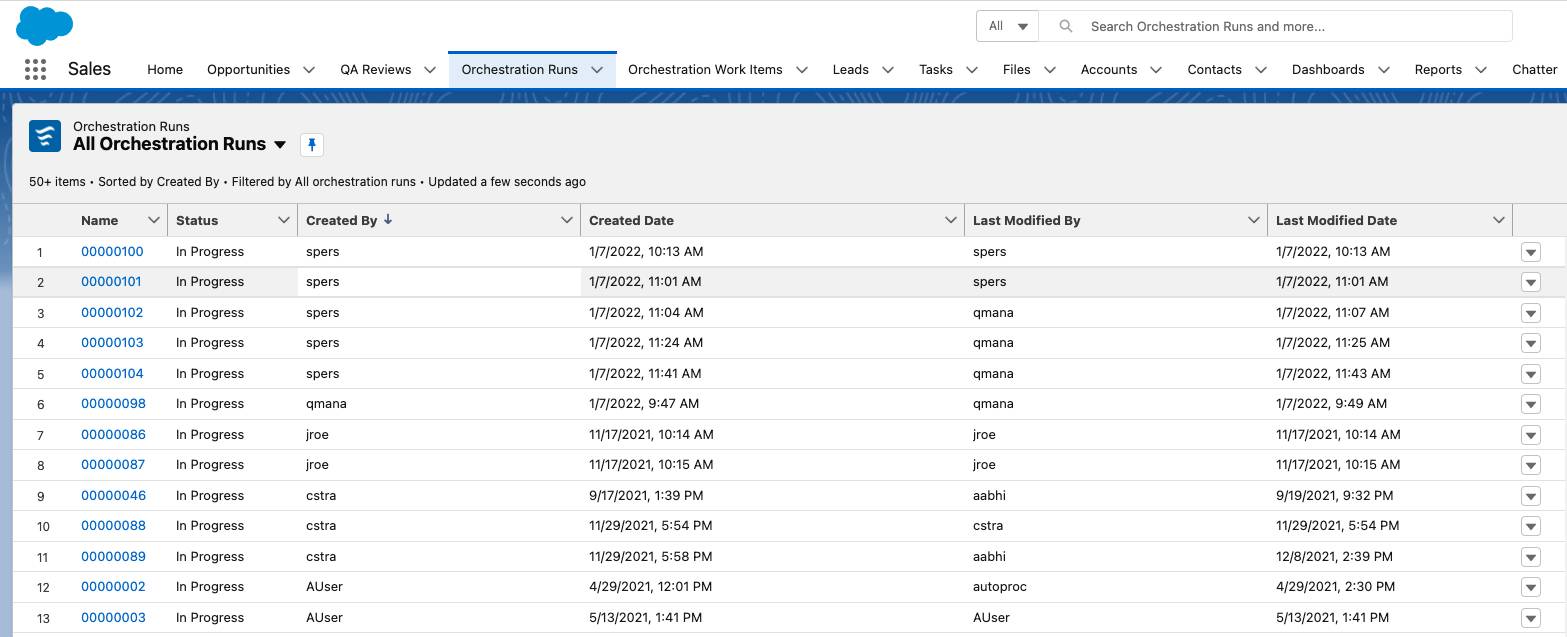This screenshot has height=637, width=1567.
Task: Sort by the Last Modified Date column header
Action: 1336,220
